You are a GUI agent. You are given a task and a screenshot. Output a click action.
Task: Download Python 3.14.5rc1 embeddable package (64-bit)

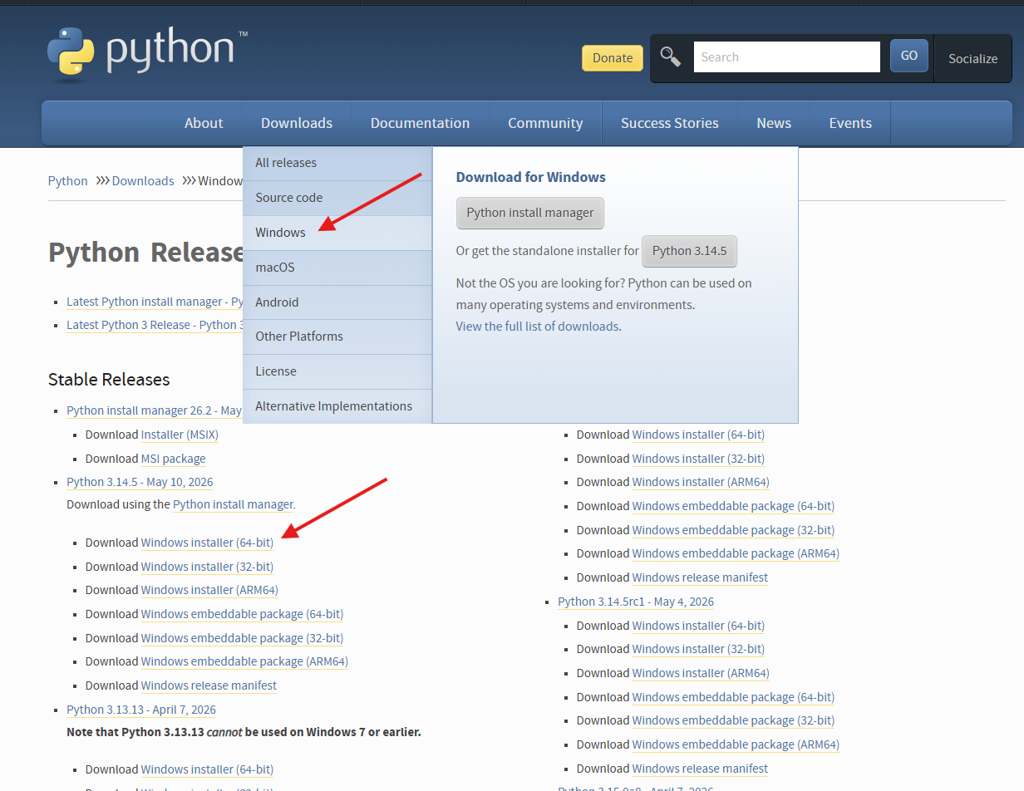click(733, 698)
